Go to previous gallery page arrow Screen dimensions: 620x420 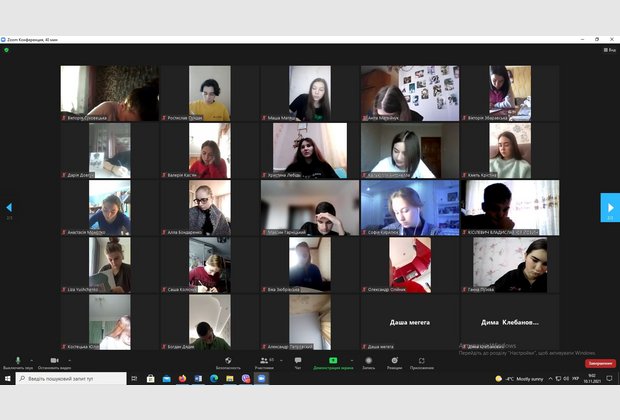tap(9, 207)
